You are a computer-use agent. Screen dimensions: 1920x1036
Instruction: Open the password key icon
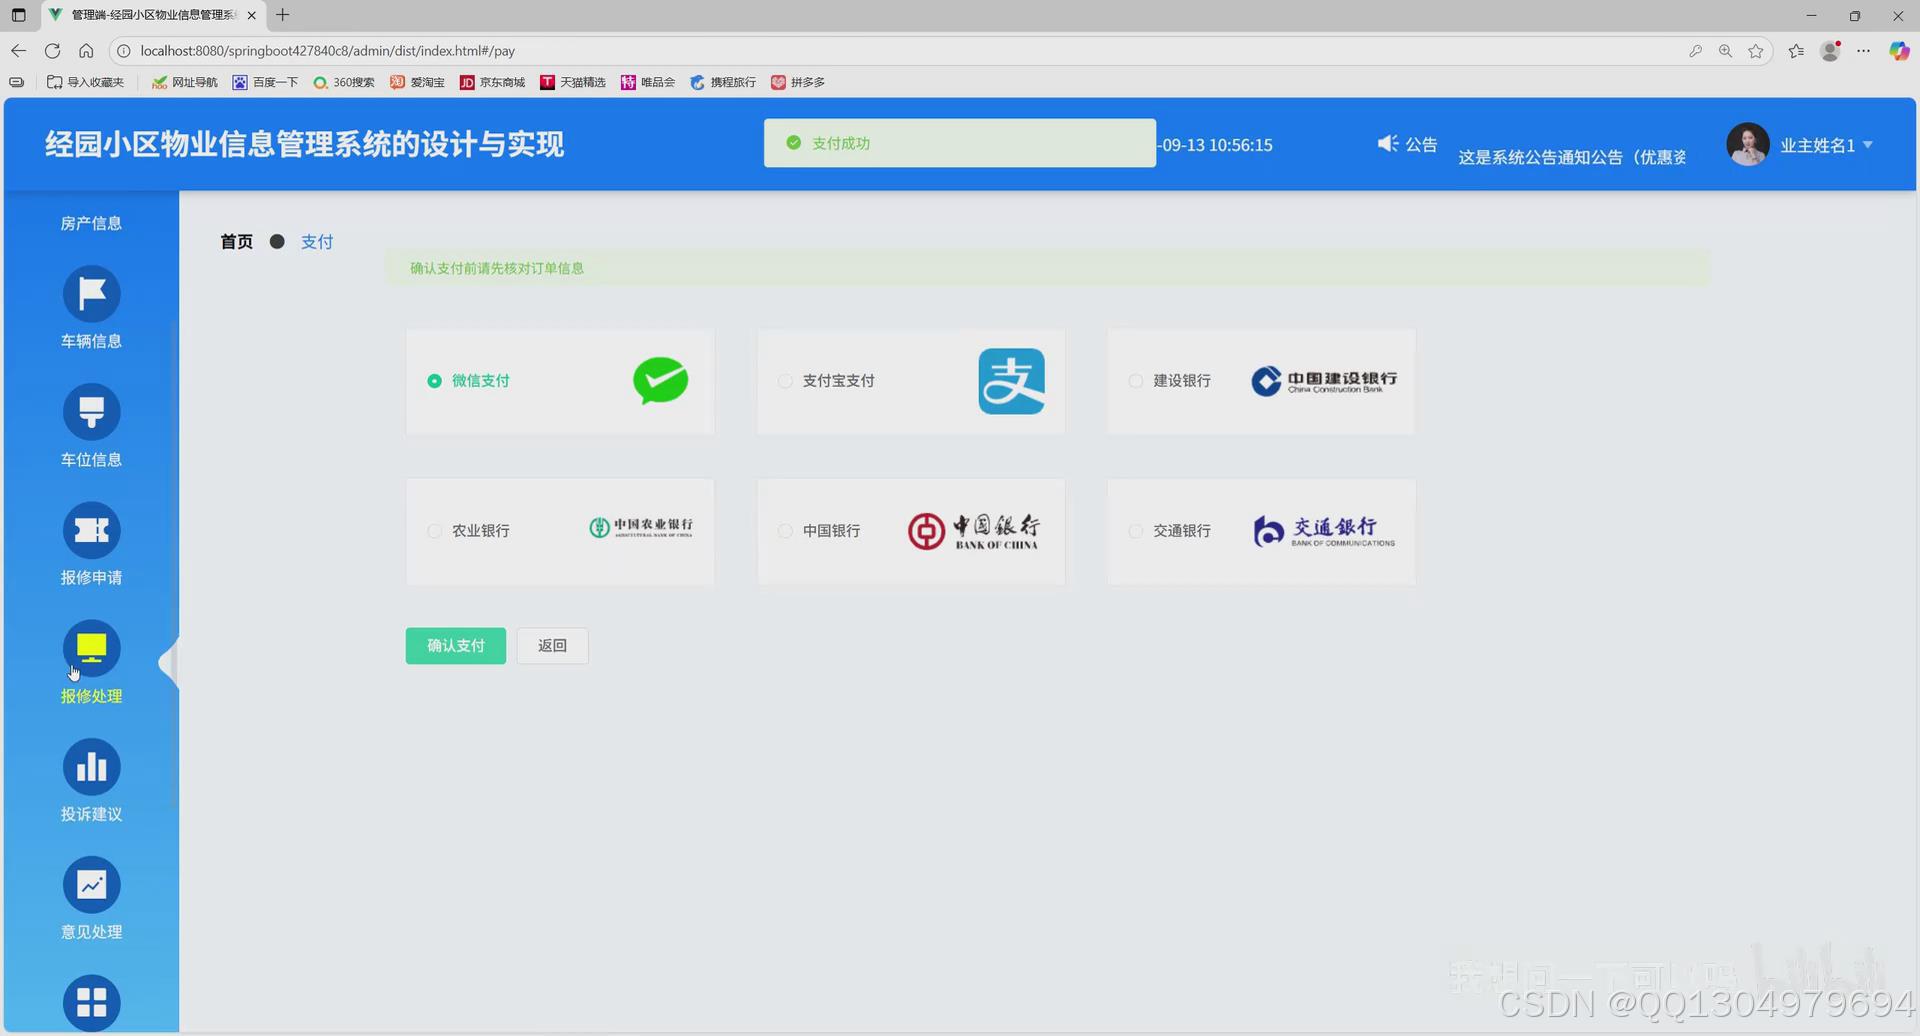(1695, 51)
